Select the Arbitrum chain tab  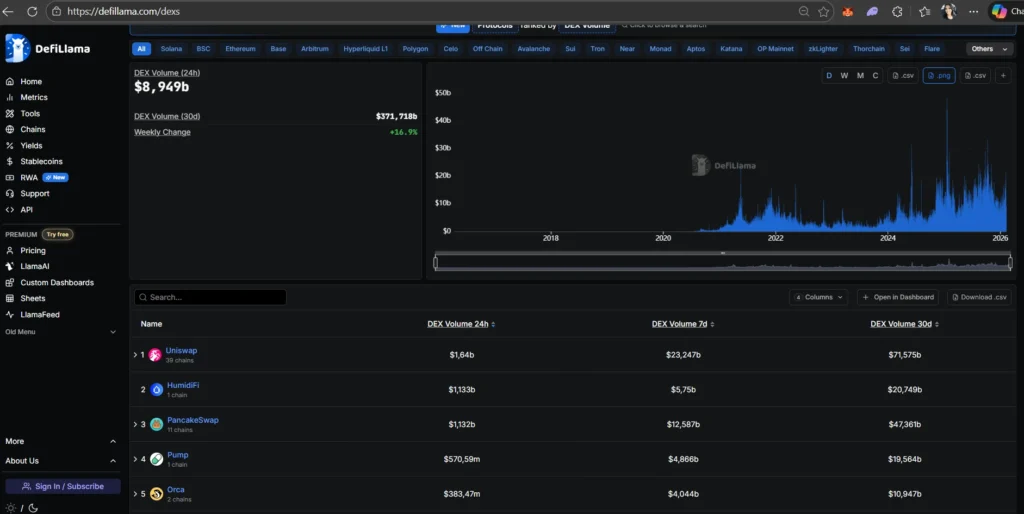click(x=315, y=49)
